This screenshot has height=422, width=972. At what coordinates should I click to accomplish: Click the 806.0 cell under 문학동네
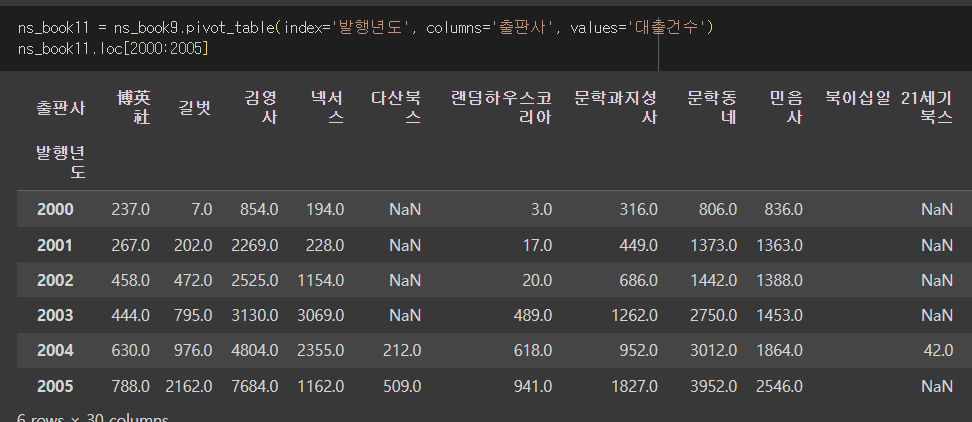click(718, 209)
